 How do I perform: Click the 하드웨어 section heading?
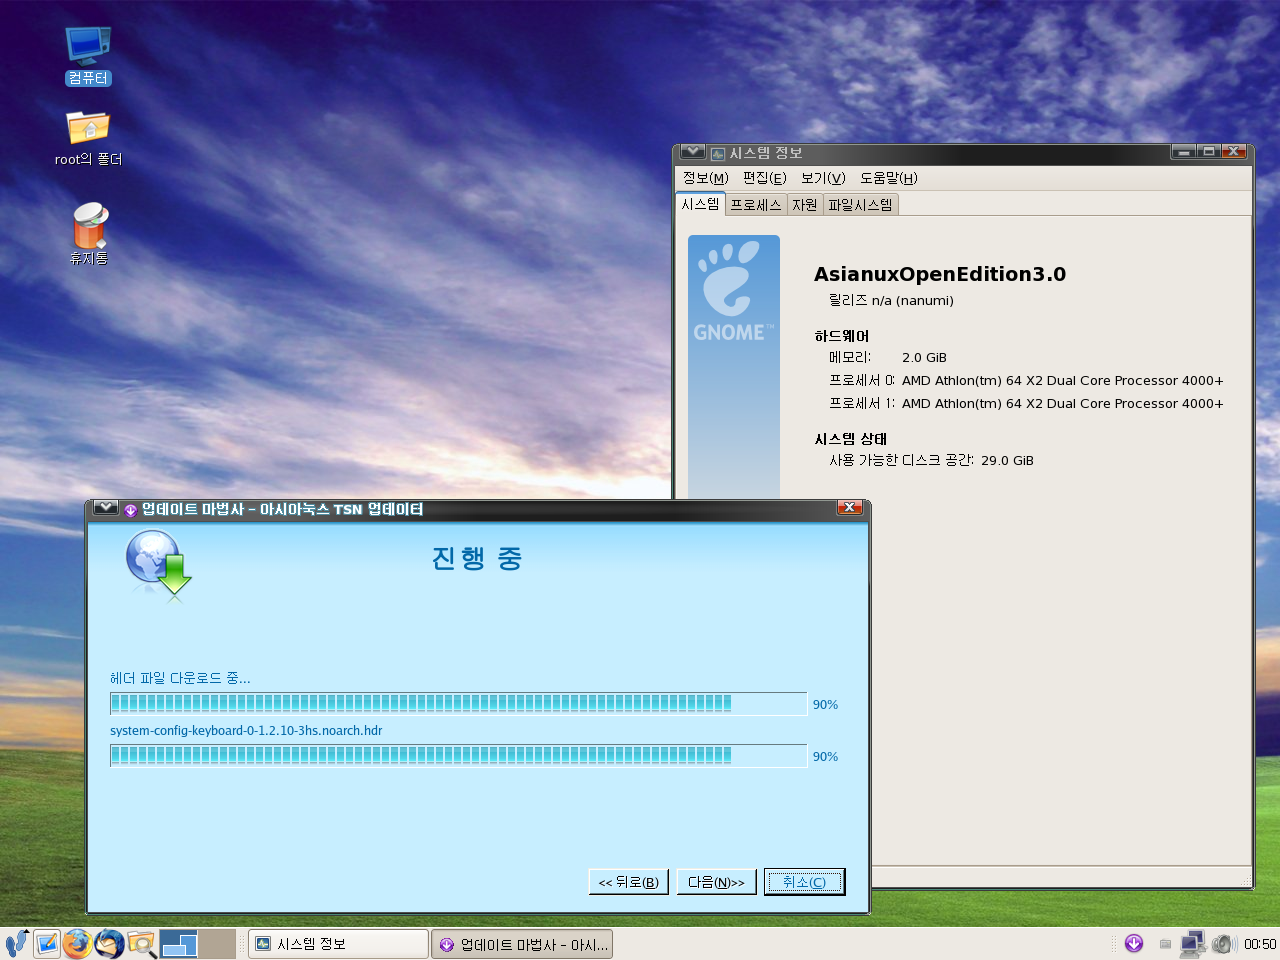coord(842,336)
